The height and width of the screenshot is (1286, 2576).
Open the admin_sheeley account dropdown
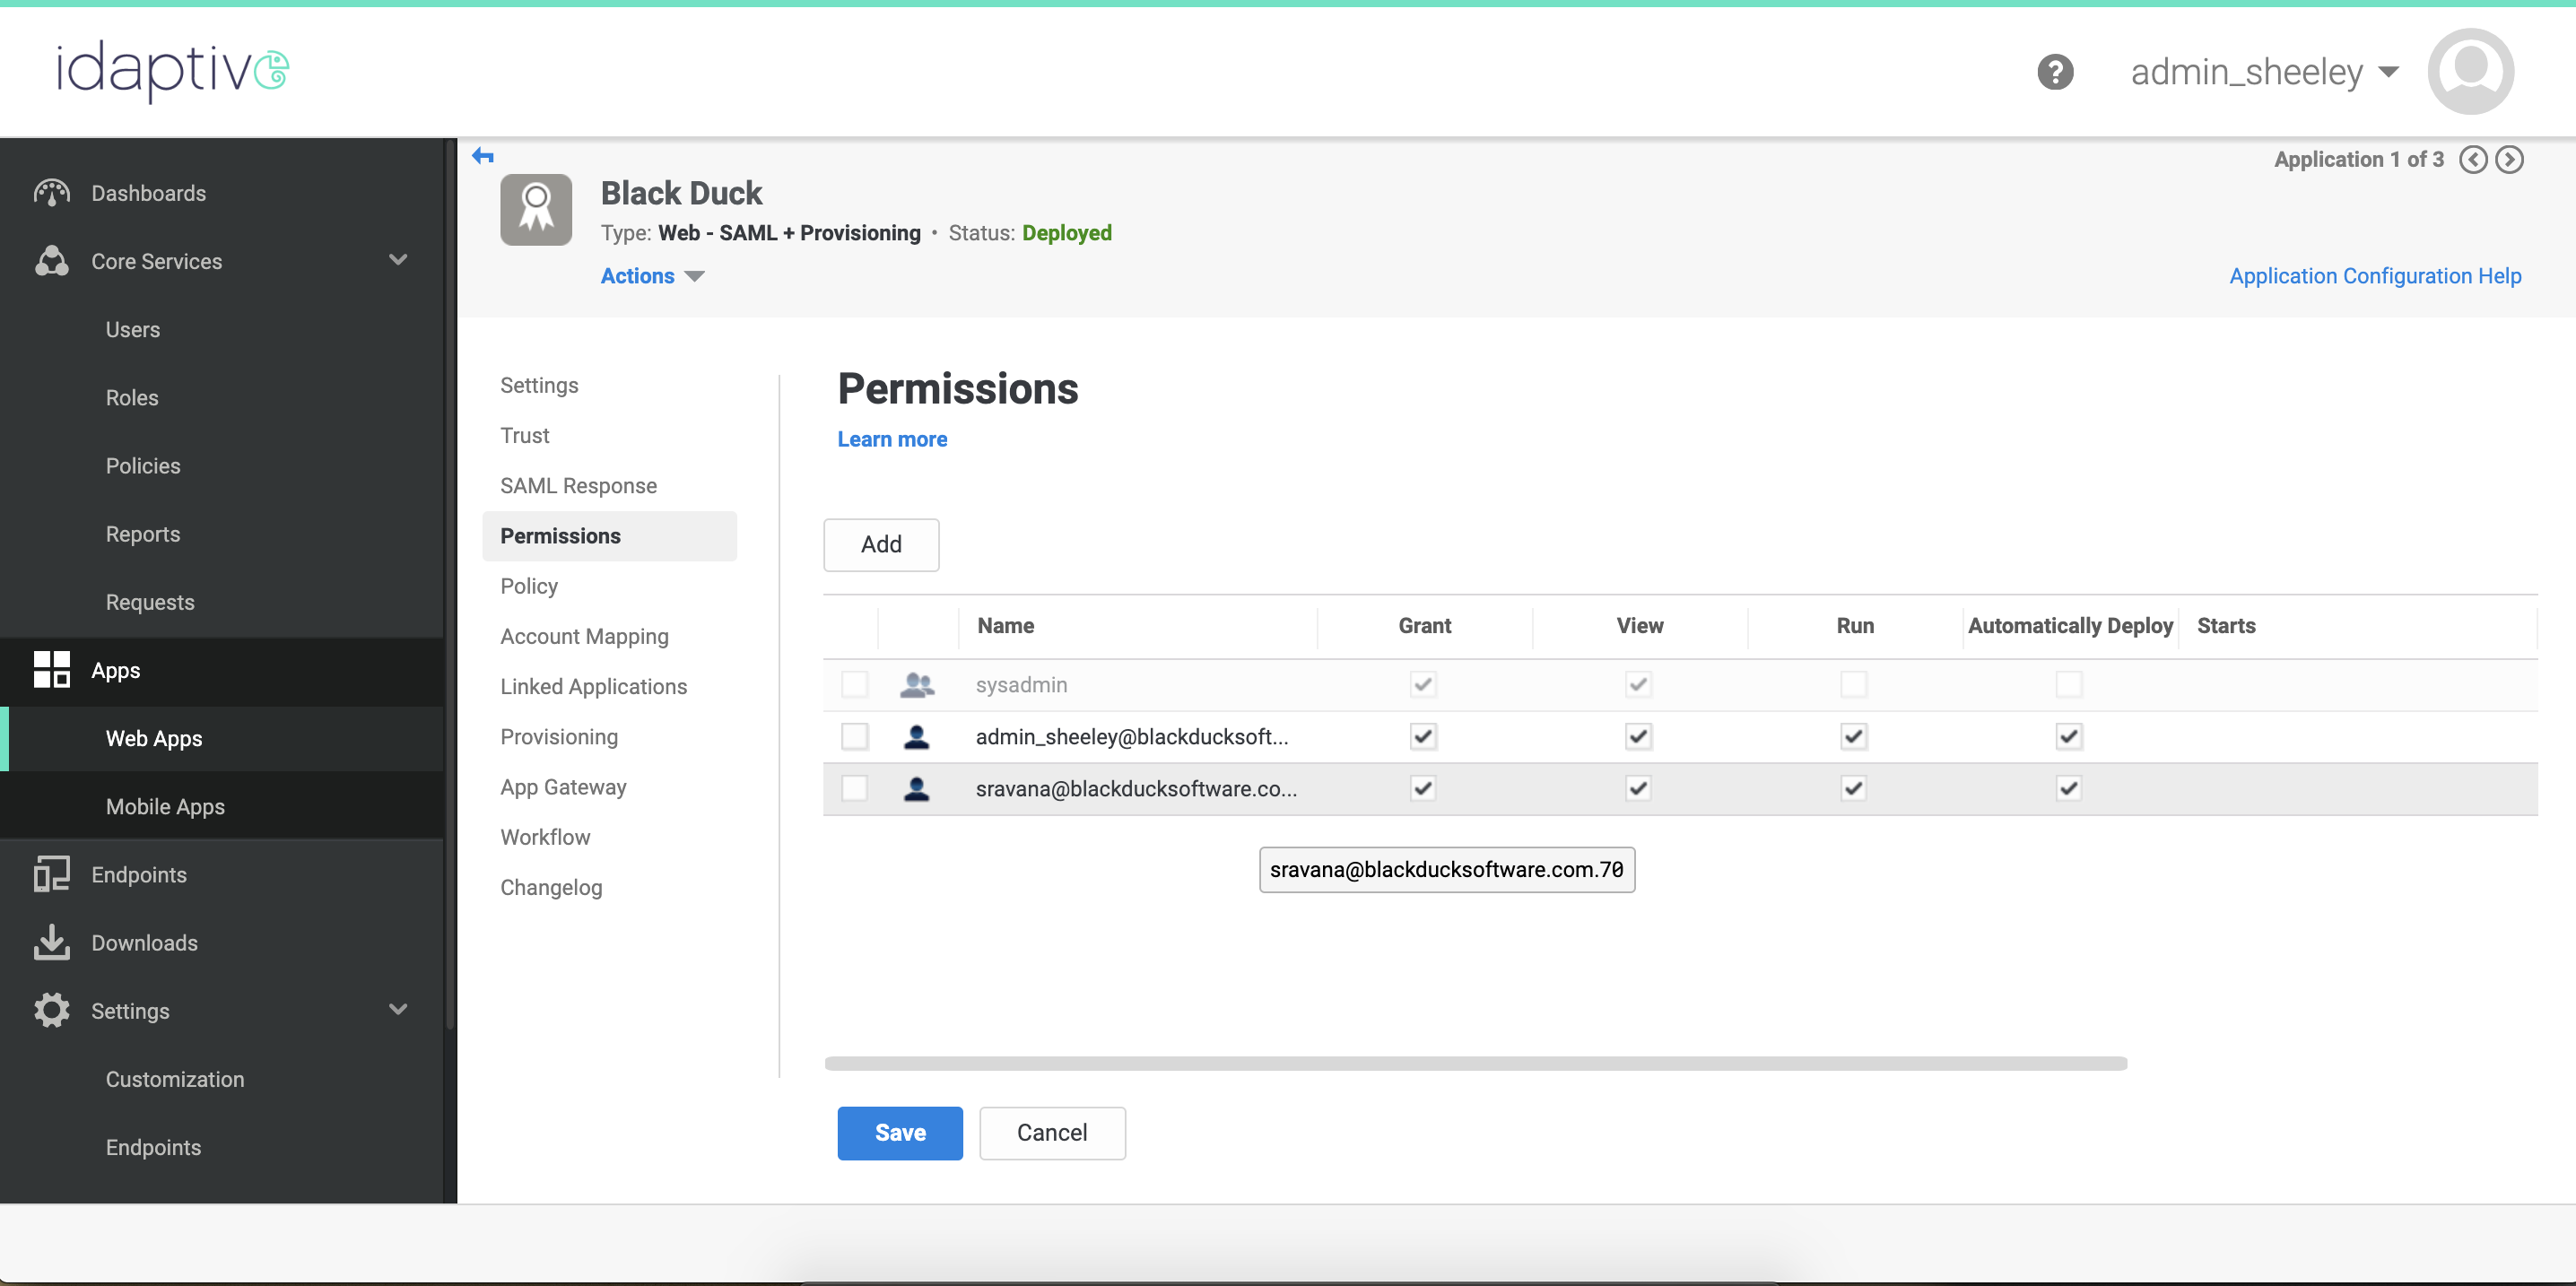[x=2263, y=71]
